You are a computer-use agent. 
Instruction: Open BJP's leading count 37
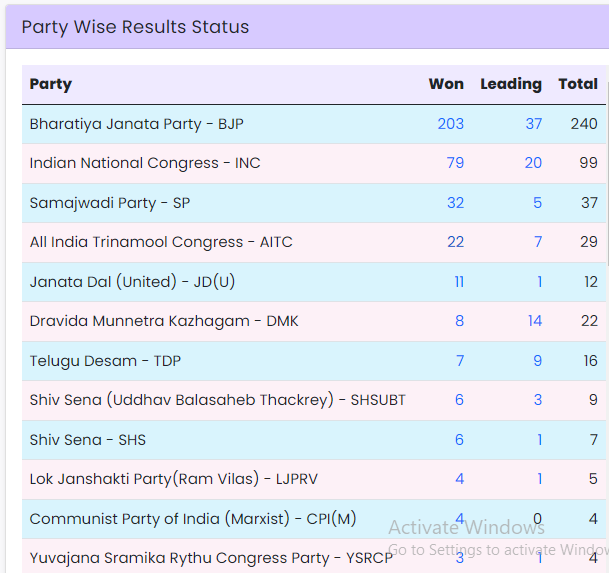click(533, 124)
